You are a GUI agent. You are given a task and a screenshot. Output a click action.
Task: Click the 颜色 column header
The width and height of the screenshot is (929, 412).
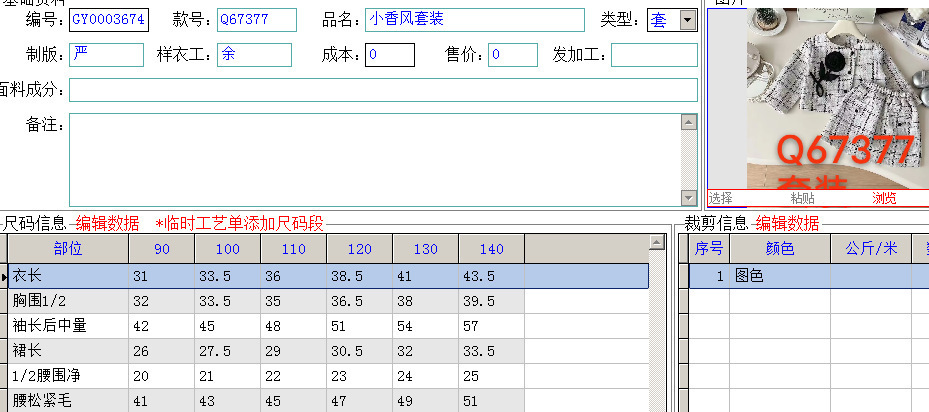[780, 248]
